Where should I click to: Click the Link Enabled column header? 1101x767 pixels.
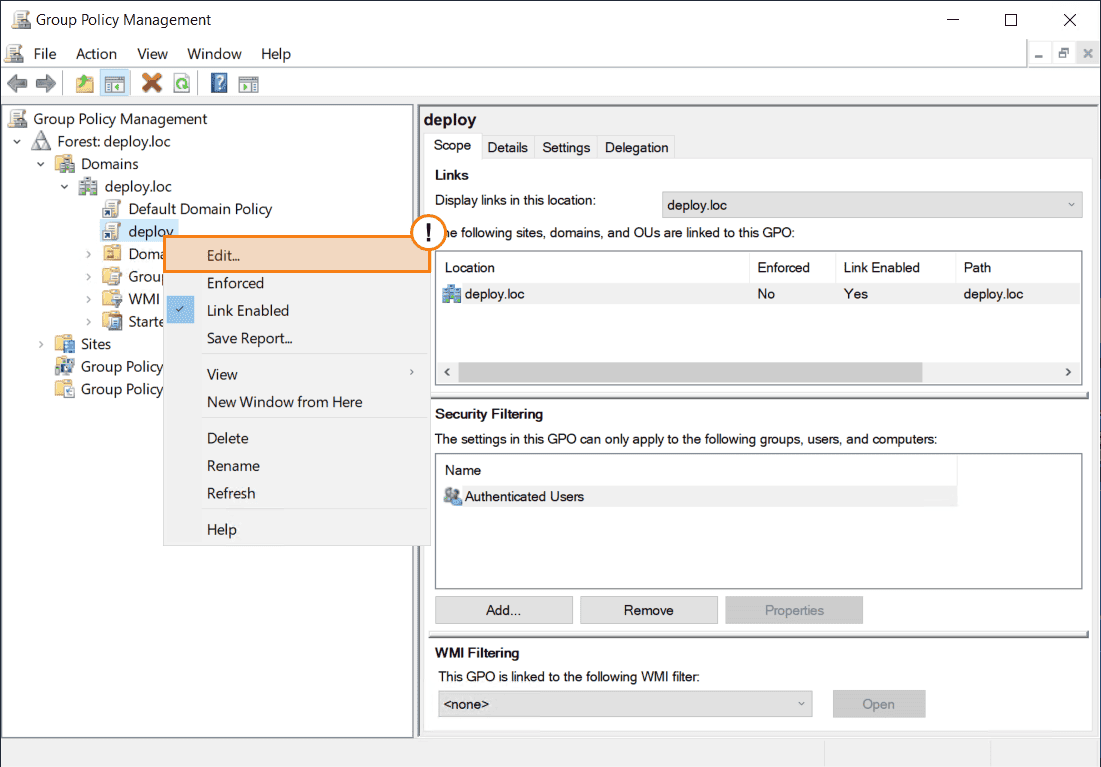coord(895,268)
